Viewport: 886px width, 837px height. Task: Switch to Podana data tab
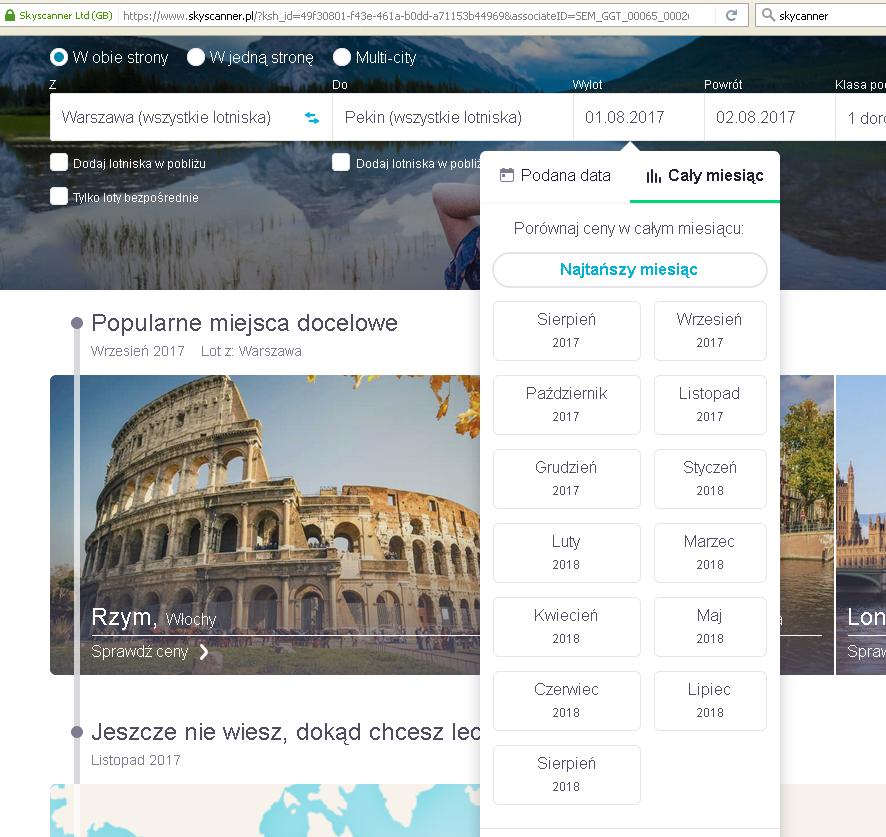click(x=555, y=176)
